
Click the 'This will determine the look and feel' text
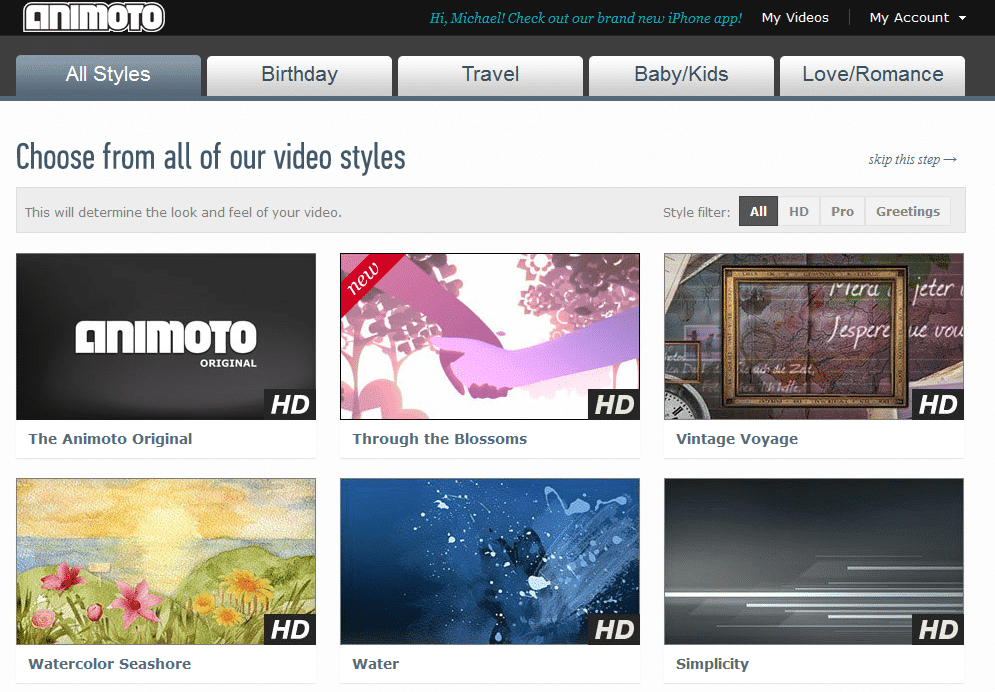point(183,212)
